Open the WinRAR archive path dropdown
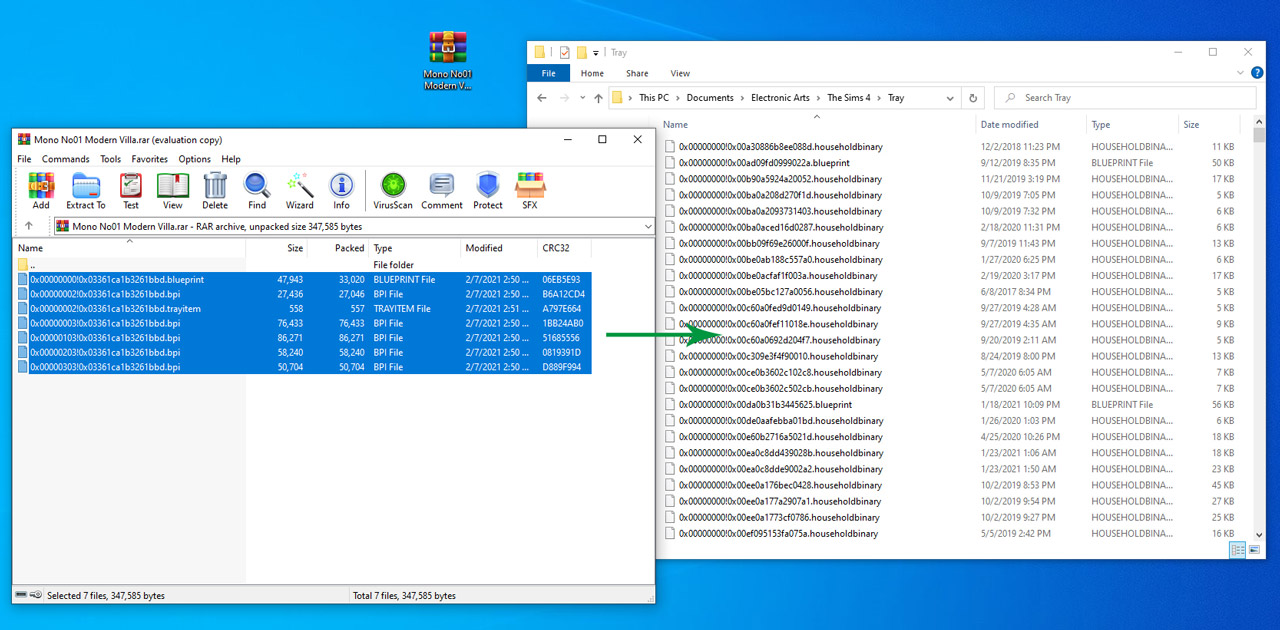Screen dimensions: 1280x630 tap(648, 226)
